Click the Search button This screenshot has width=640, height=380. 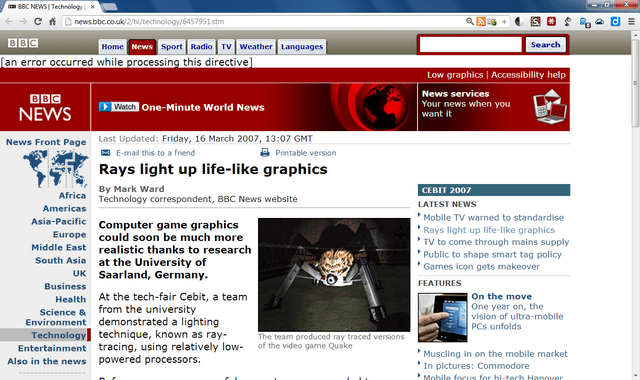[x=546, y=44]
